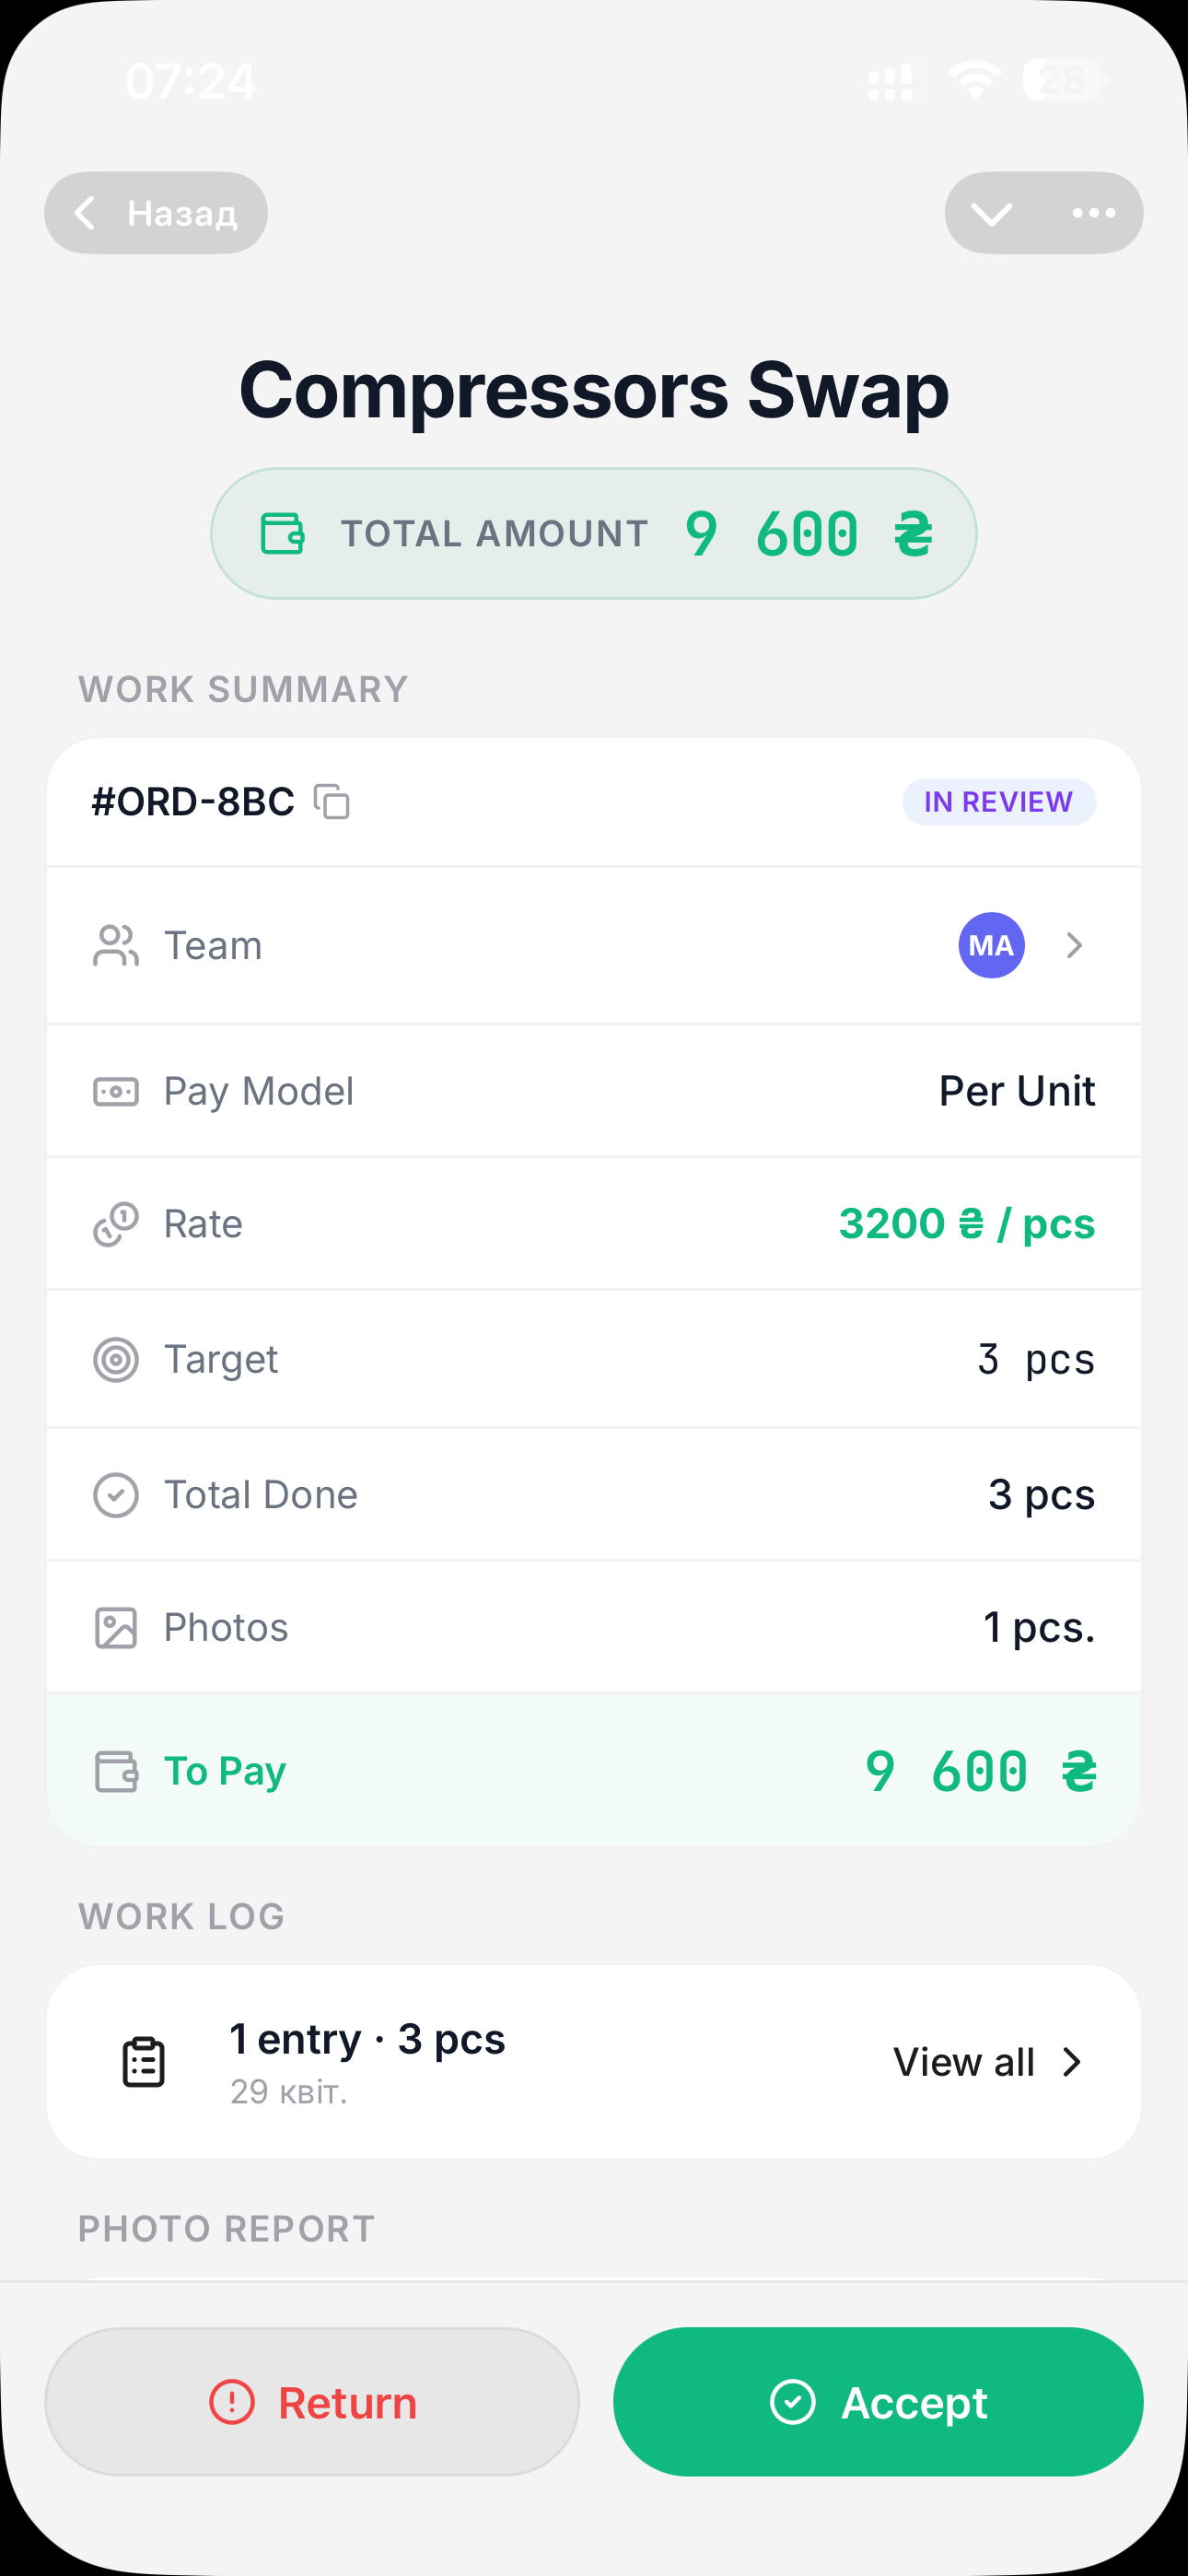Tap the work log clipboard icon

[x=144, y=2062]
